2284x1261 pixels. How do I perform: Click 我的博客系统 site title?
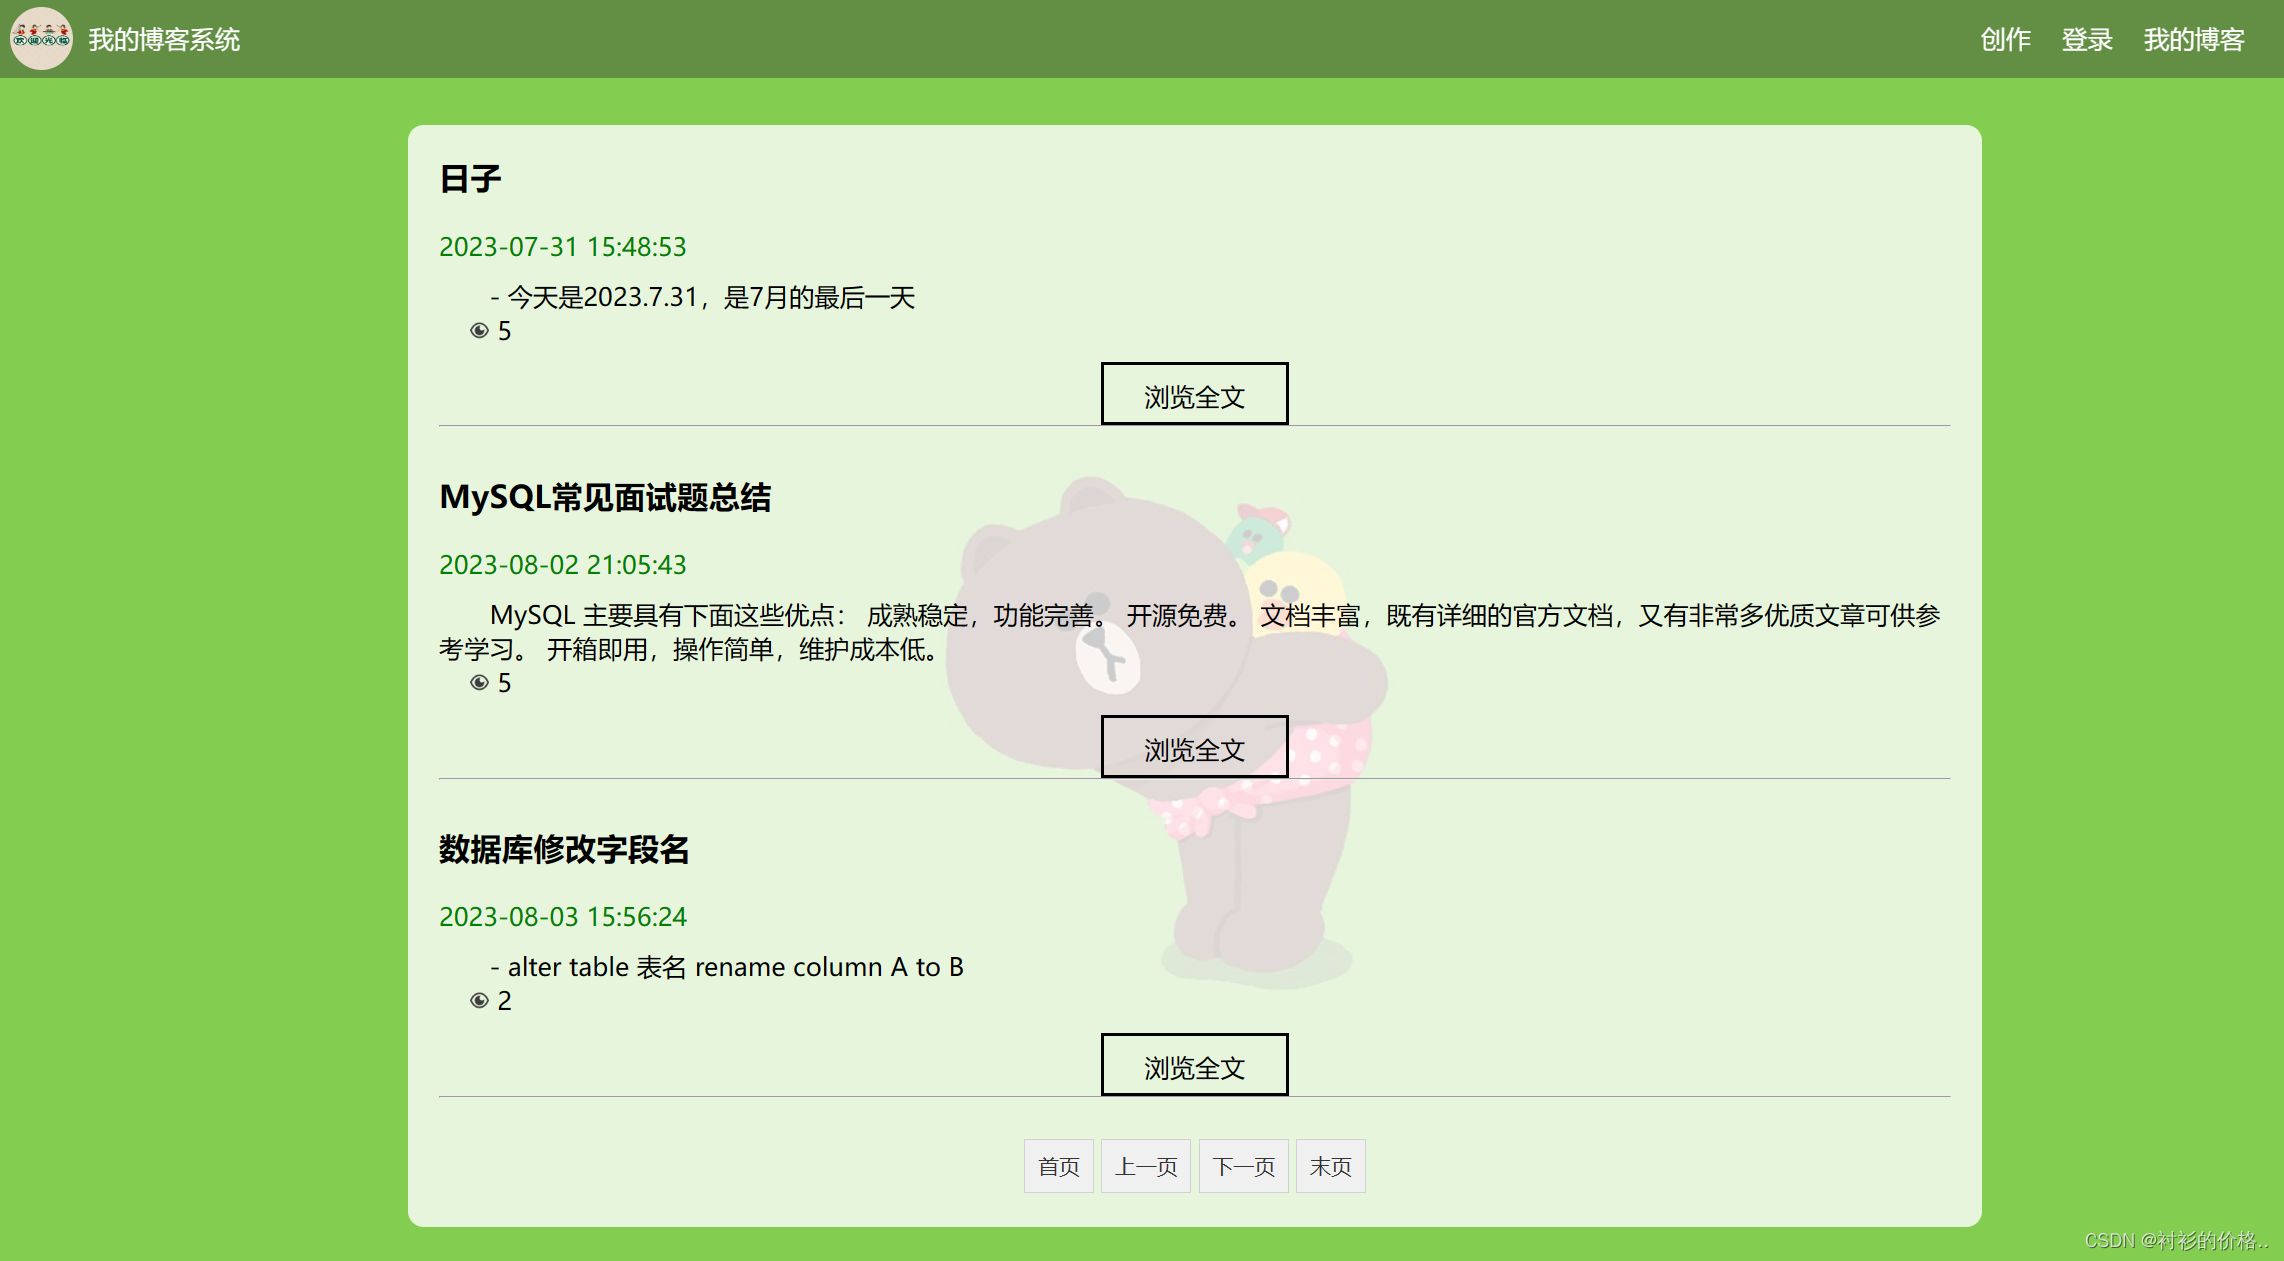164,40
